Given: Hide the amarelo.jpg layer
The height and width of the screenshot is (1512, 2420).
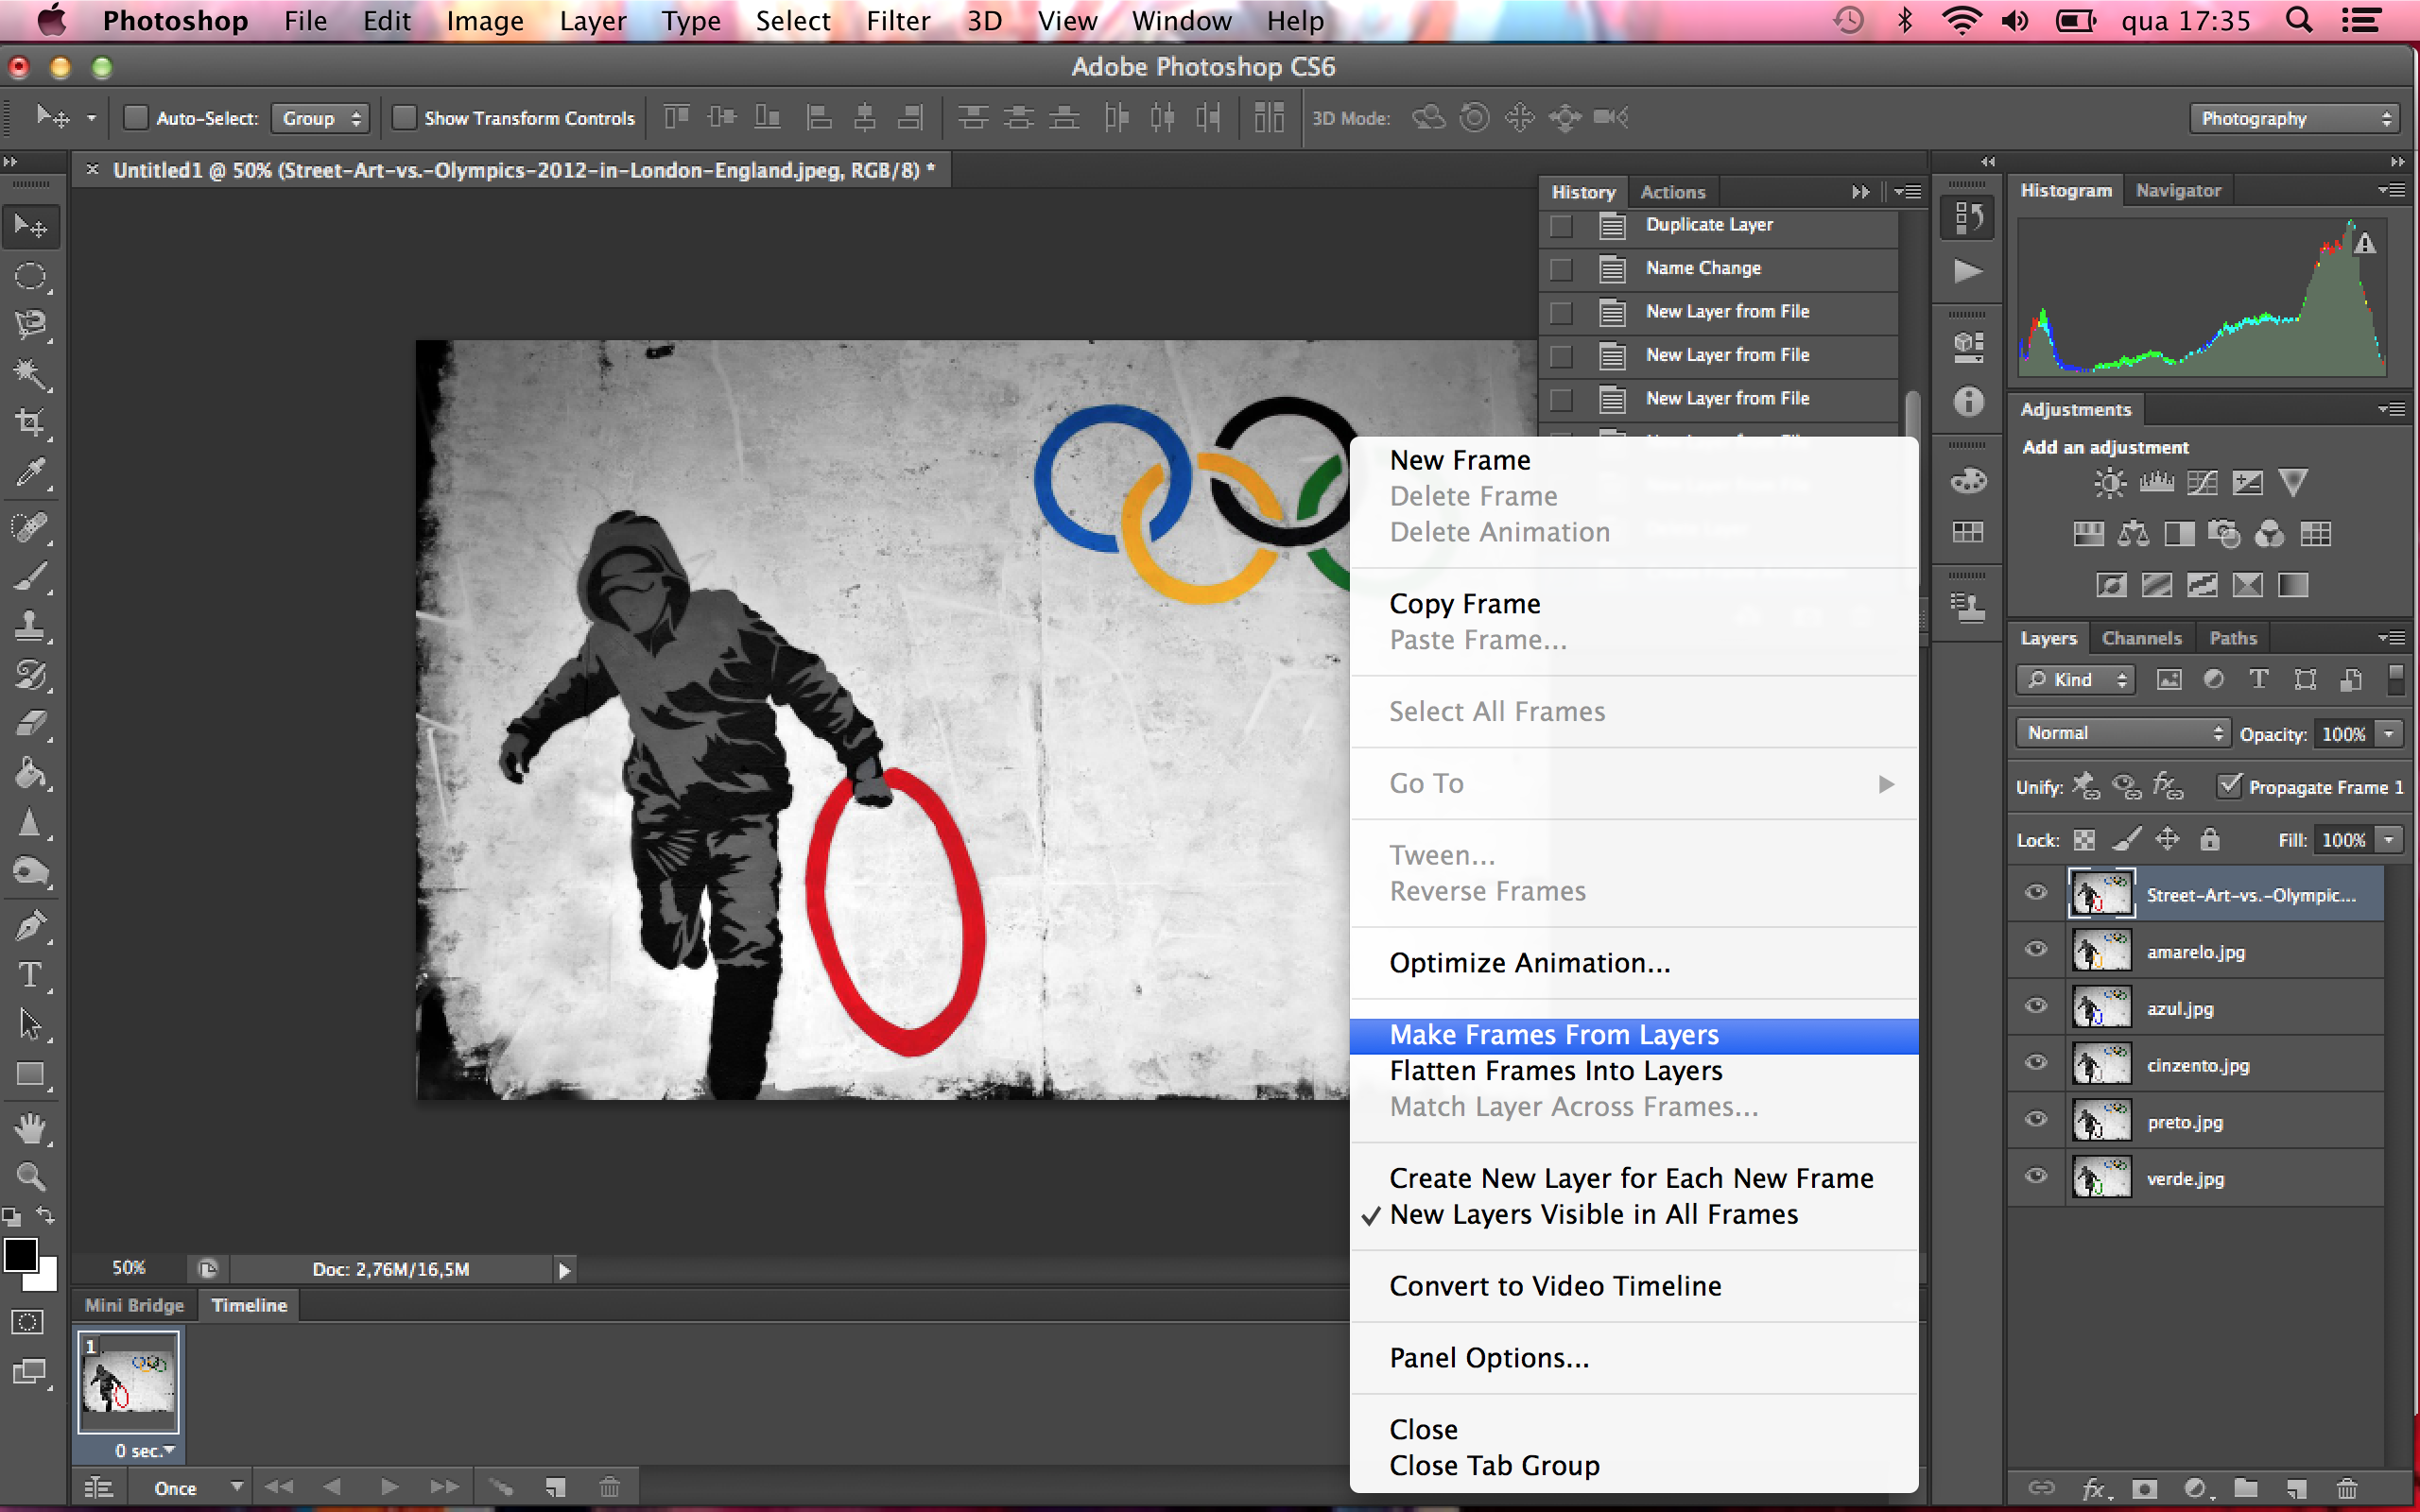Looking at the screenshot, I should [2035, 950].
